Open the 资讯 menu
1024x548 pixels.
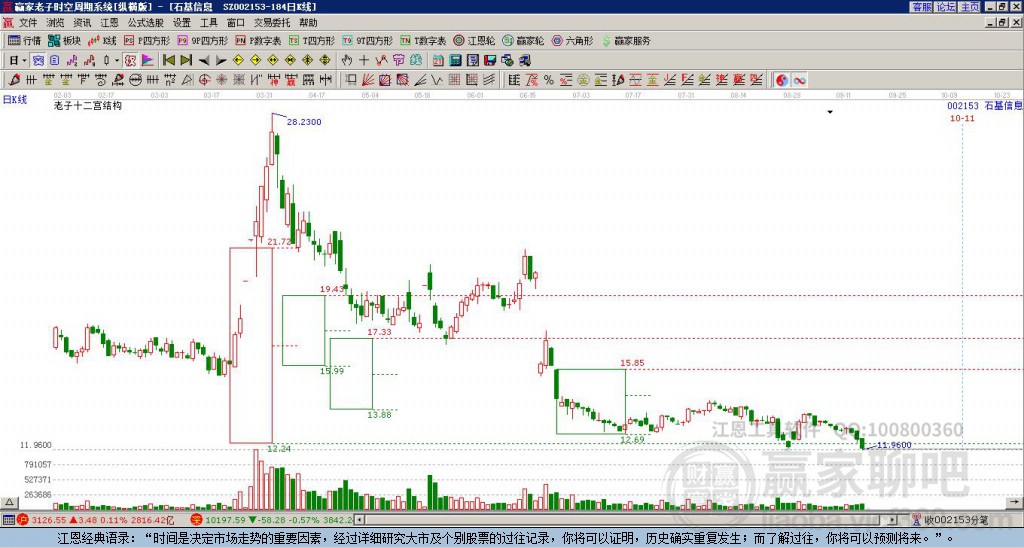tap(82, 23)
